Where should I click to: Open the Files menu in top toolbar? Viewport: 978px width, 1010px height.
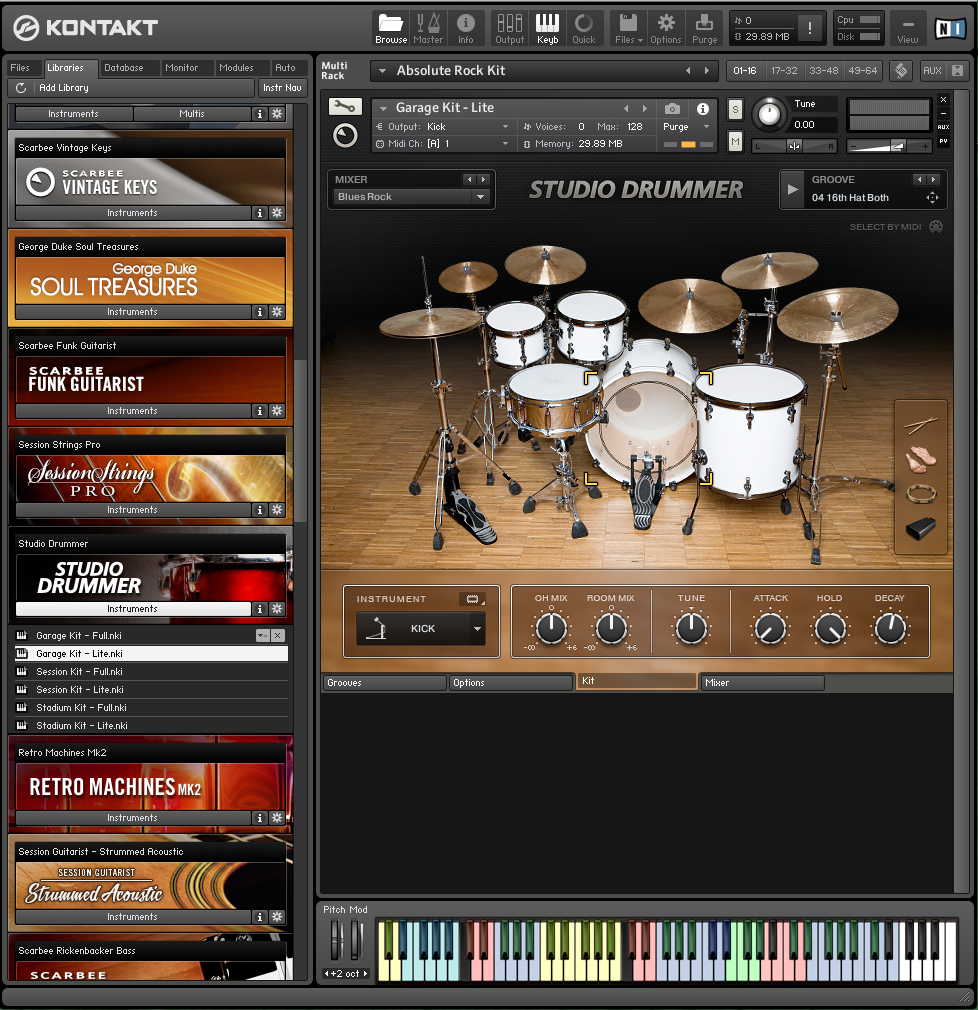point(628,29)
